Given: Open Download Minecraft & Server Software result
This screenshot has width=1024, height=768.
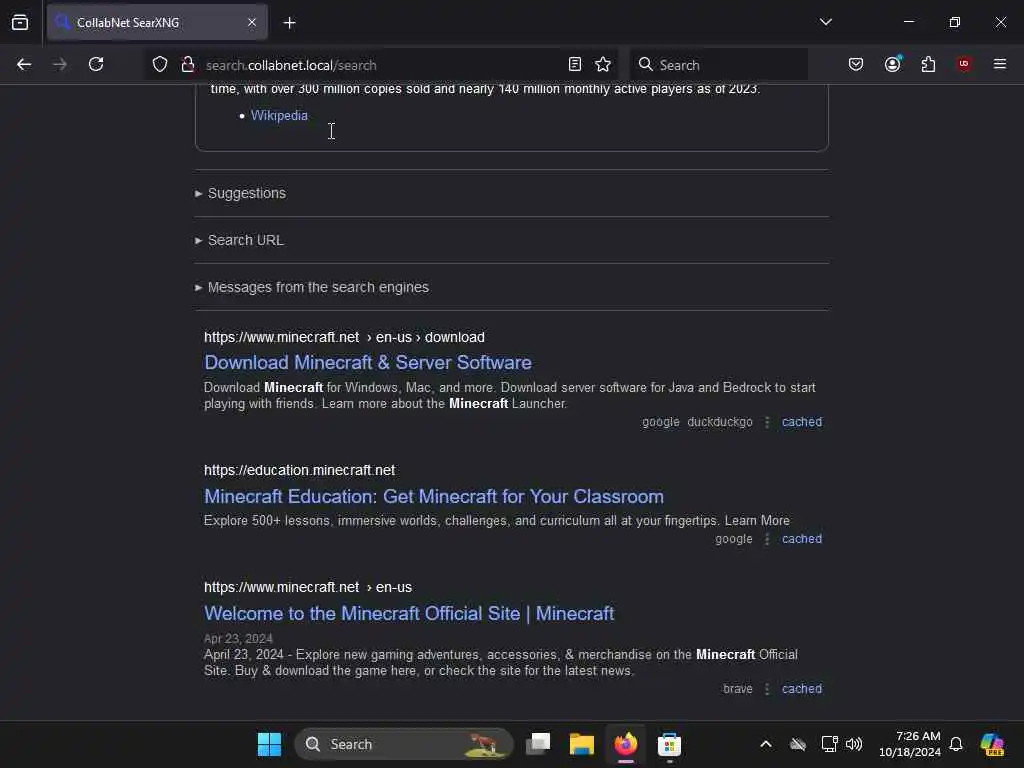Looking at the screenshot, I should [x=368, y=362].
